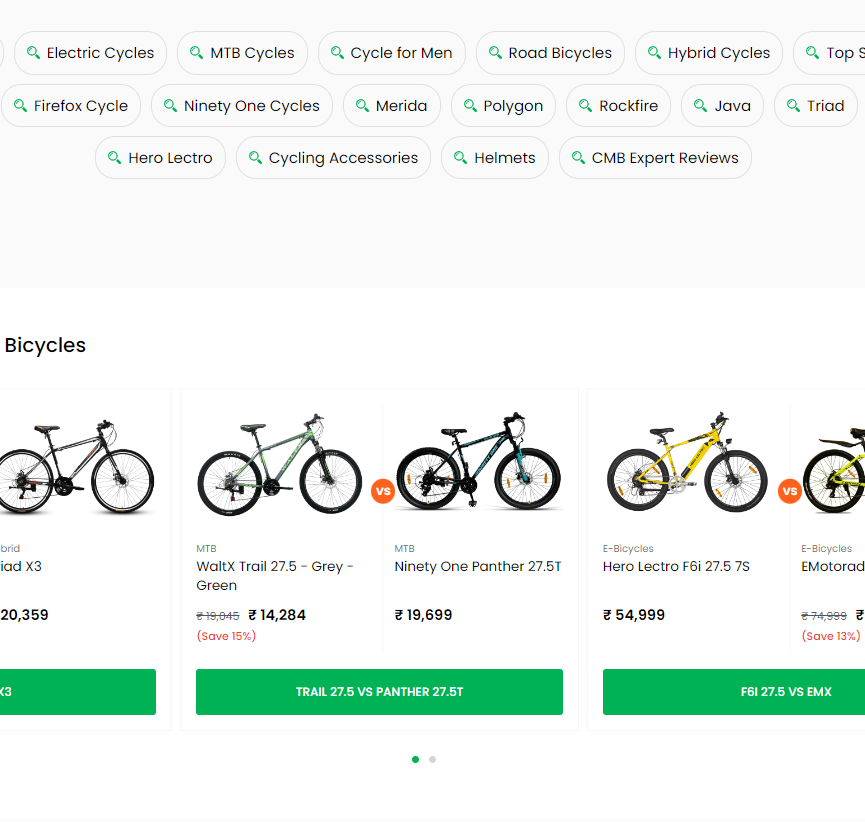
Task: Open the WaltX Trail 27.5 bike image
Action: 280,465
